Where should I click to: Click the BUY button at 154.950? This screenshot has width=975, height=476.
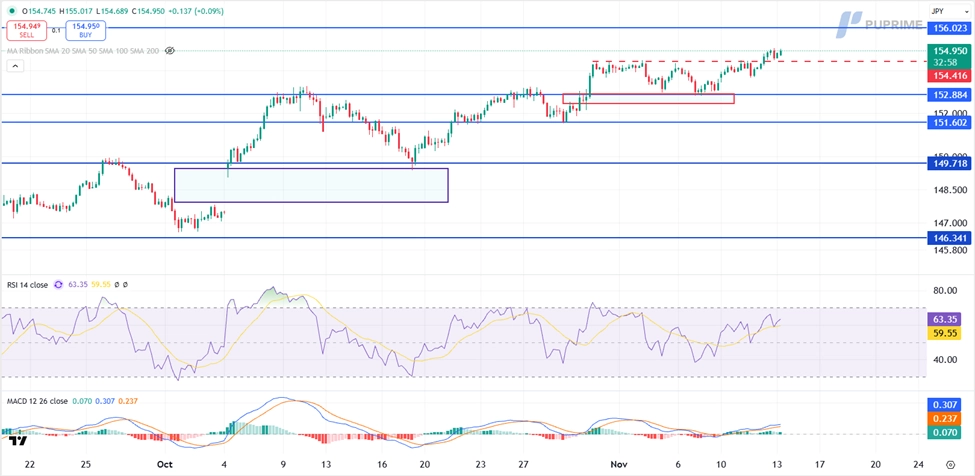86,31
